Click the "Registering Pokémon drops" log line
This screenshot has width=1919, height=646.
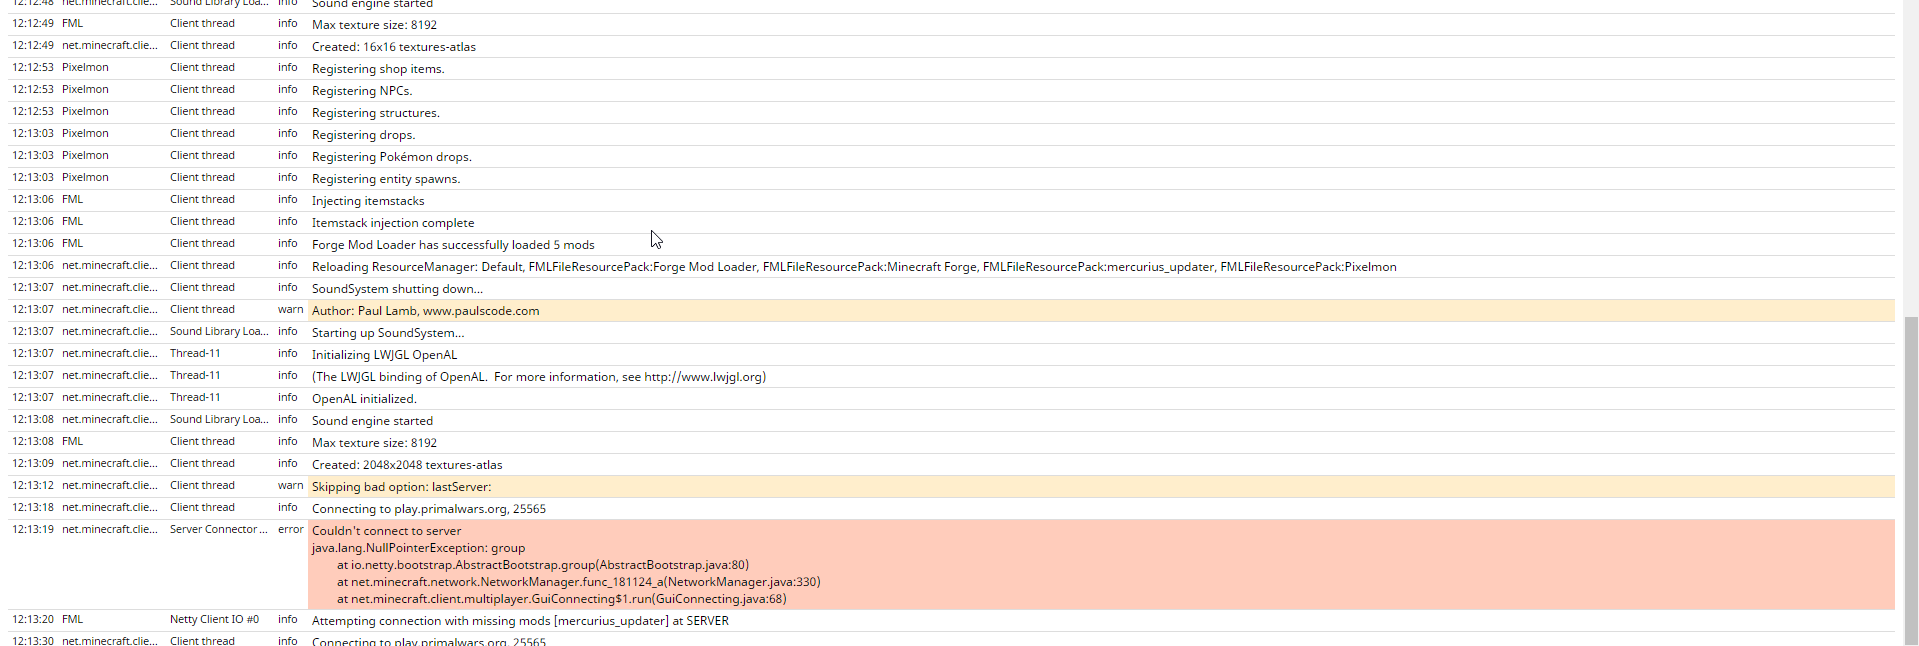click(391, 157)
